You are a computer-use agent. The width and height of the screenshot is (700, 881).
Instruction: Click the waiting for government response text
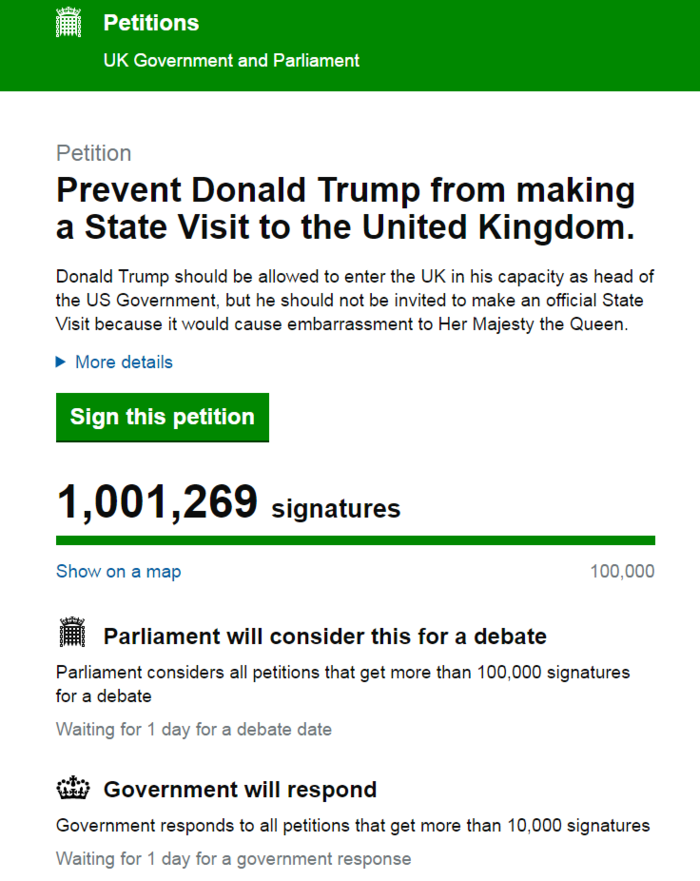pos(233,858)
